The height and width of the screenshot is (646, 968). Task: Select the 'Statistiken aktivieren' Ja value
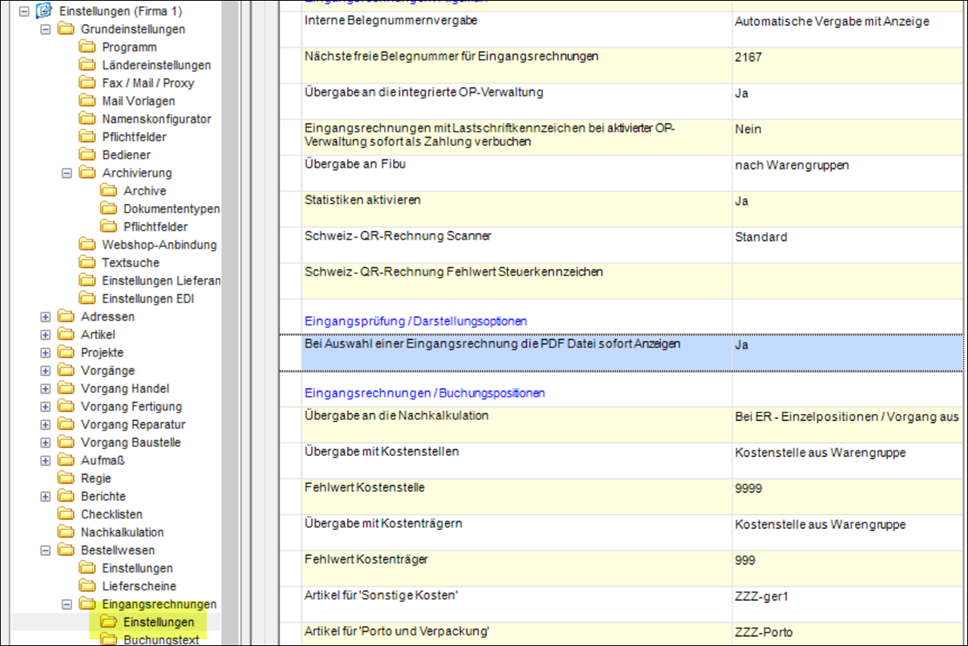pos(742,201)
